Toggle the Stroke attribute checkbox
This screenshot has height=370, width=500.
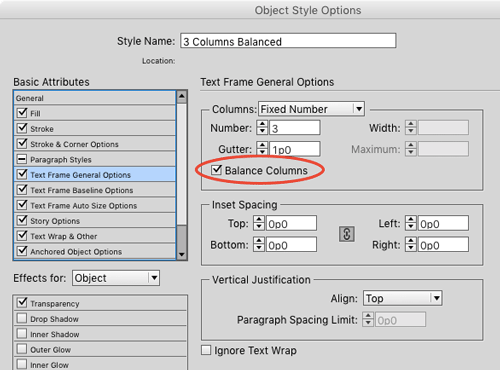pyautogui.click(x=22, y=128)
